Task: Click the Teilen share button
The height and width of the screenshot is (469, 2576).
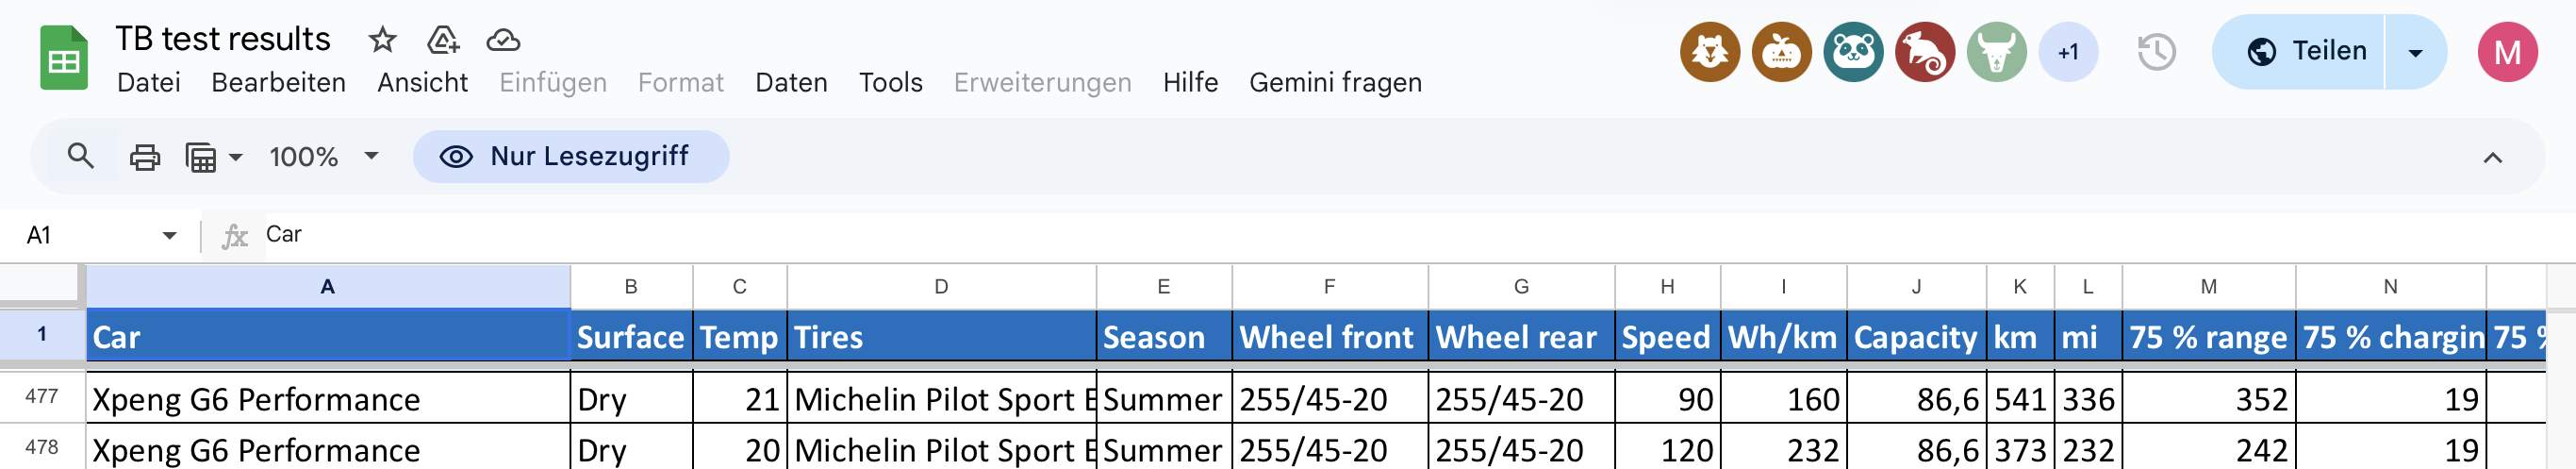Action: click(2306, 52)
